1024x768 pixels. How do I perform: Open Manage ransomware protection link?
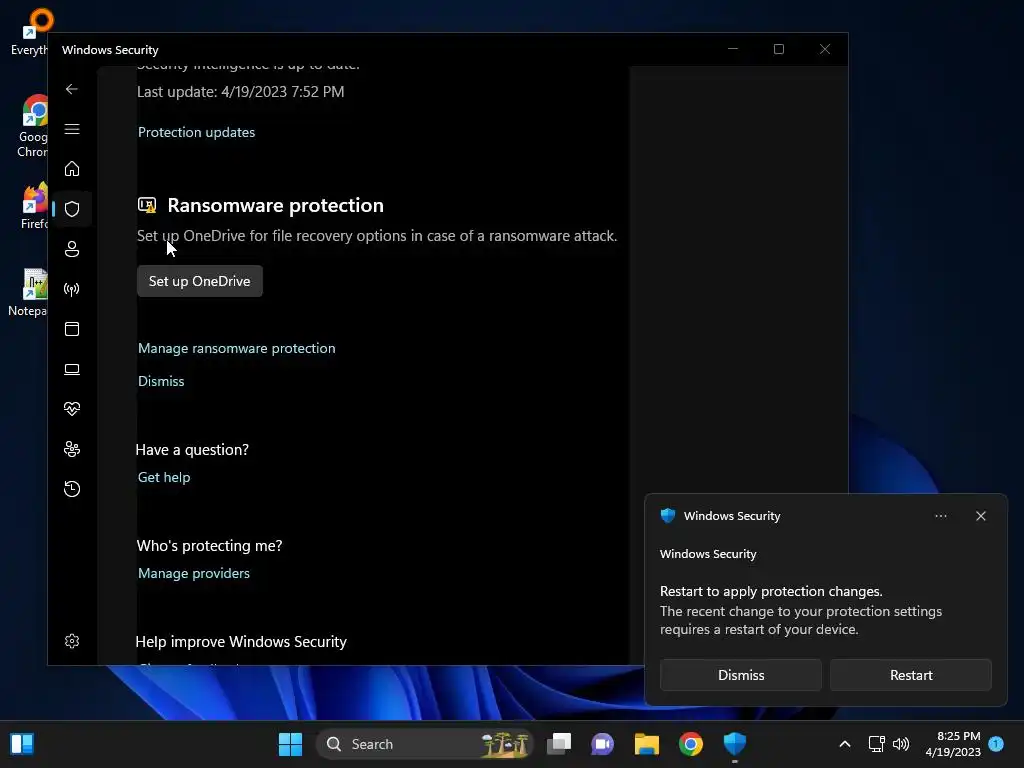(236, 348)
